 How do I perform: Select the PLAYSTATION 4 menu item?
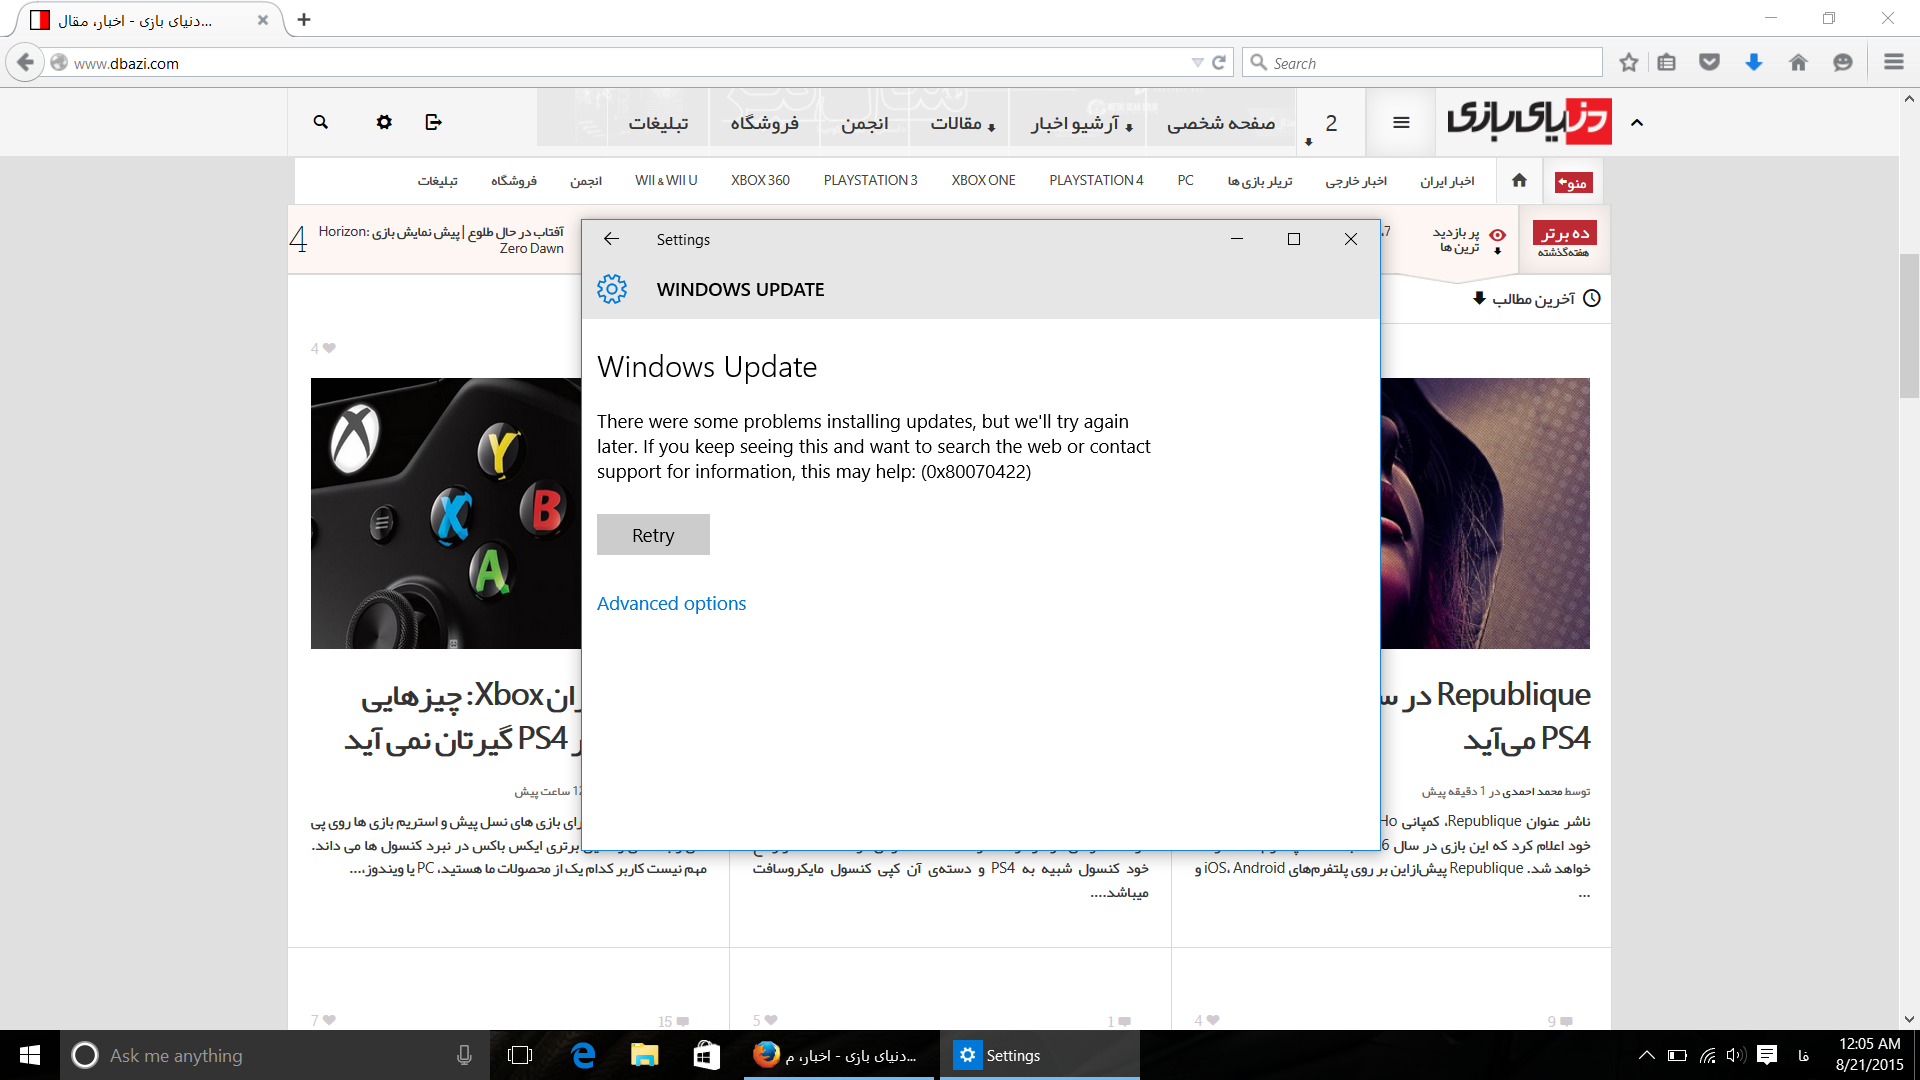pyautogui.click(x=1096, y=180)
